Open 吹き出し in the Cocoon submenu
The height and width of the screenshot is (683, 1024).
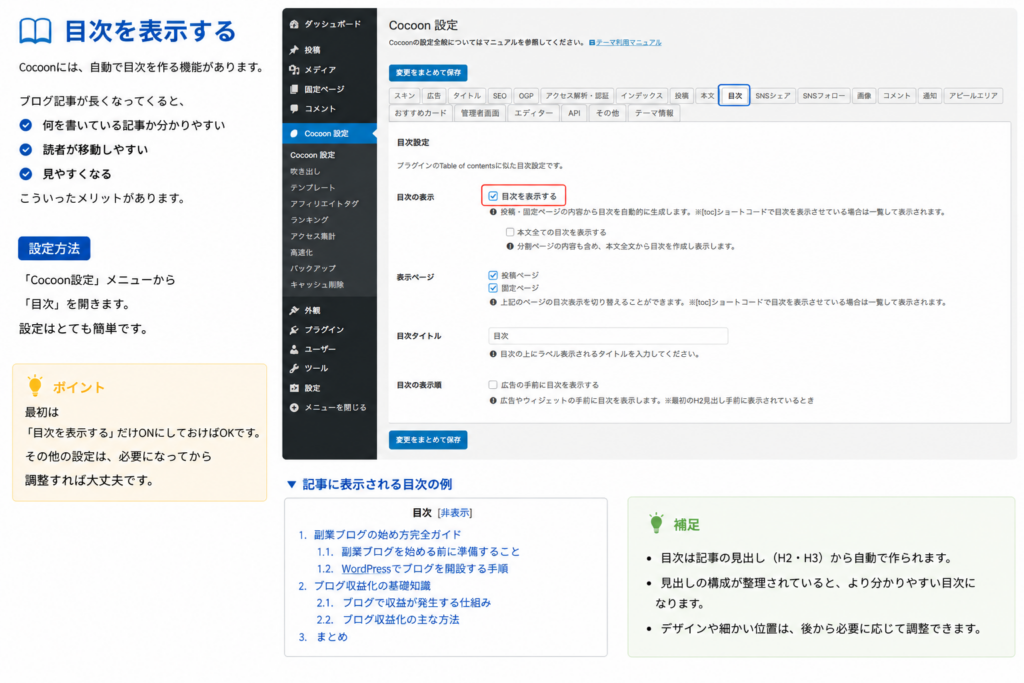[305, 171]
